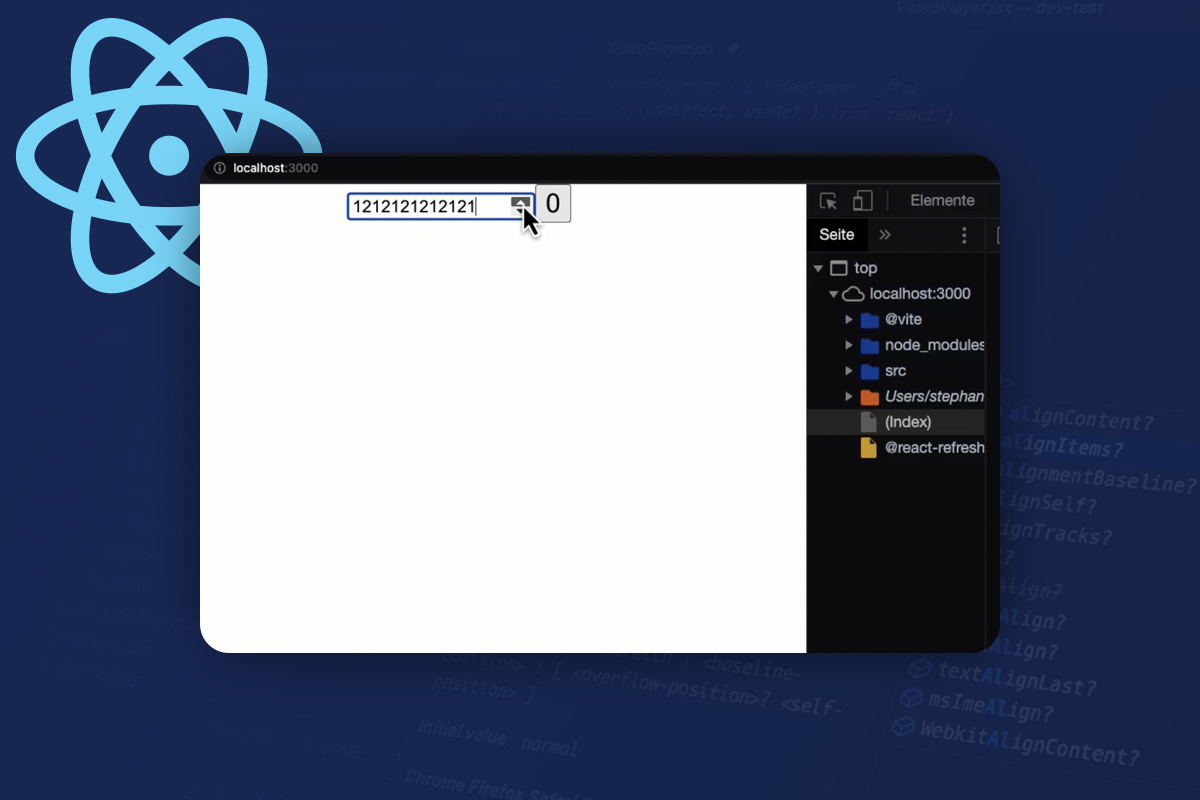This screenshot has height=800, width=1200.
Task: Focus the number input containing 1212121212121
Action: pyautogui.click(x=441, y=207)
